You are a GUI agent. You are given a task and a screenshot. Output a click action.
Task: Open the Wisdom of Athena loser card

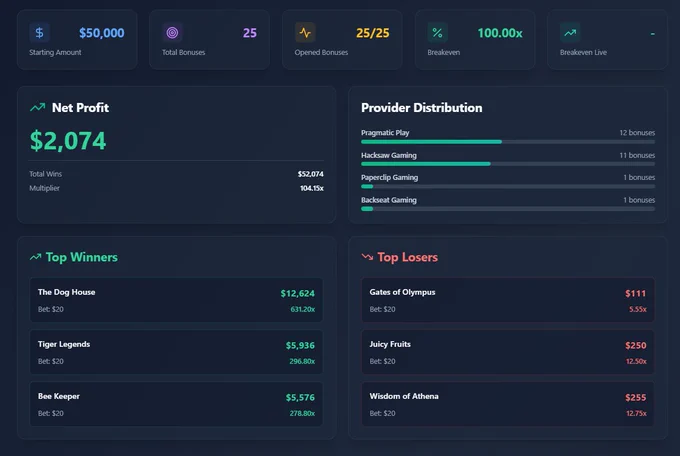(x=508, y=404)
